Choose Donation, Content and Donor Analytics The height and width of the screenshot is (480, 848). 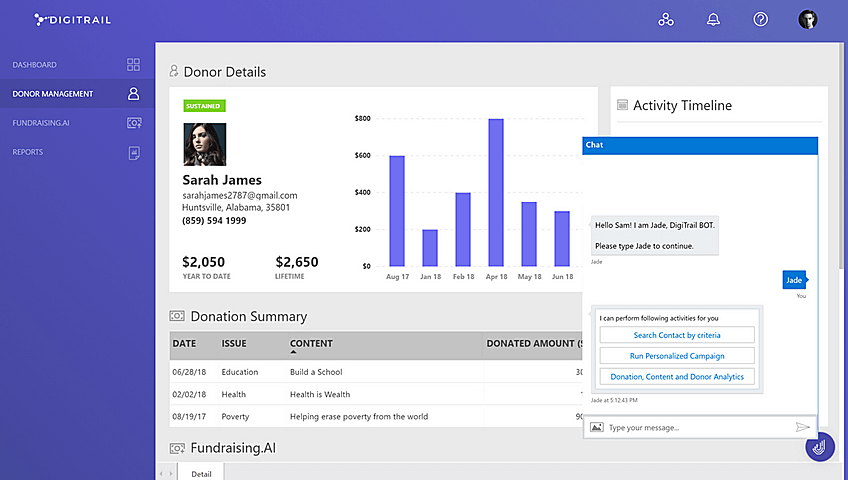(x=677, y=377)
